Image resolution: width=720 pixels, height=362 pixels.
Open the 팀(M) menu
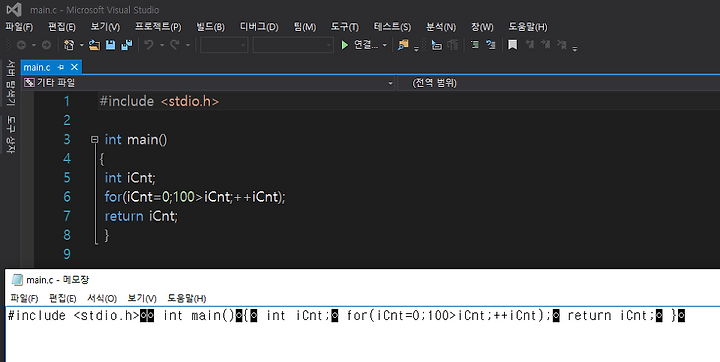(x=305, y=27)
